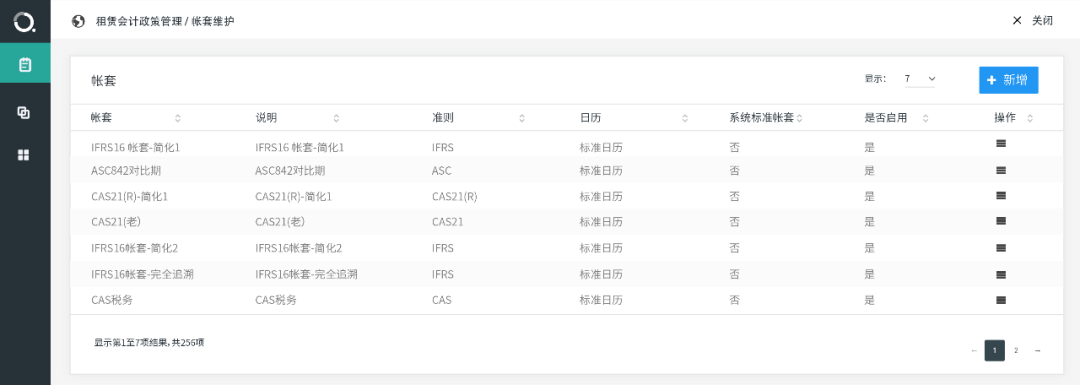The width and height of the screenshot is (1080, 385).
Task: Go to next page with right arrow
Action: pyautogui.click(x=1037, y=351)
